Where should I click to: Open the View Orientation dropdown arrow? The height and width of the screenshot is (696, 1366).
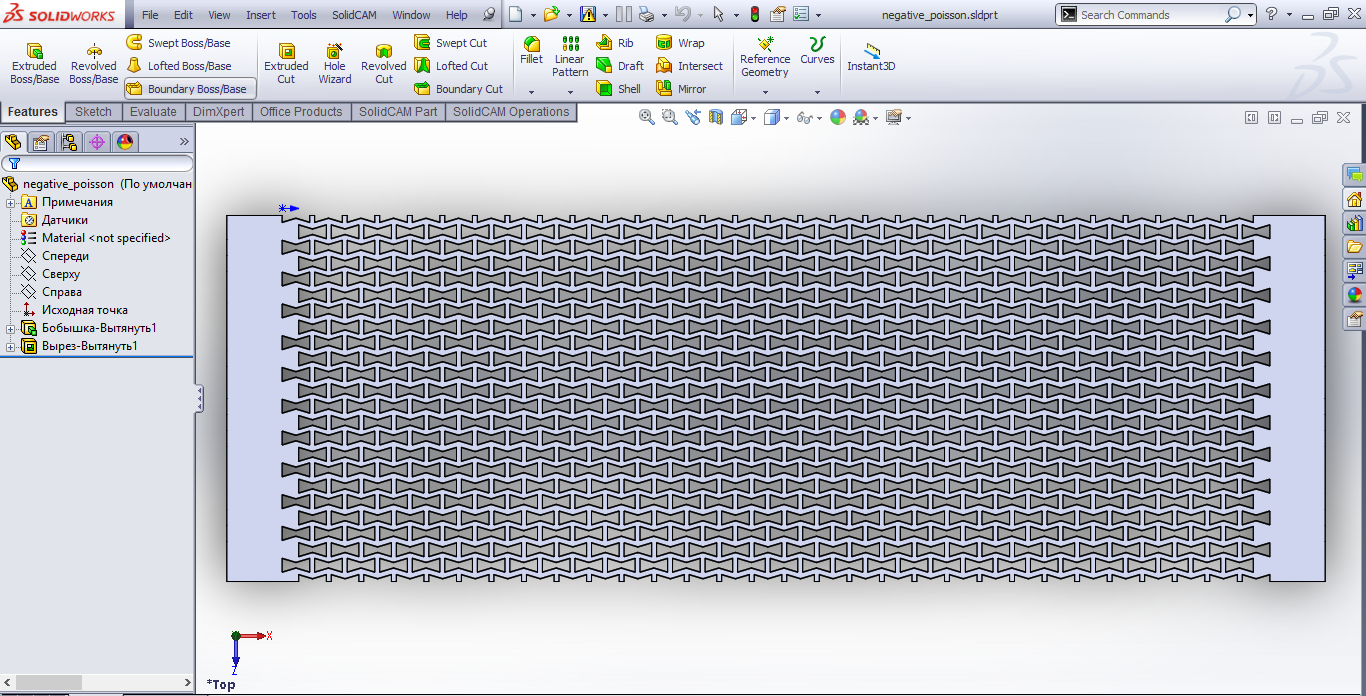coord(754,118)
